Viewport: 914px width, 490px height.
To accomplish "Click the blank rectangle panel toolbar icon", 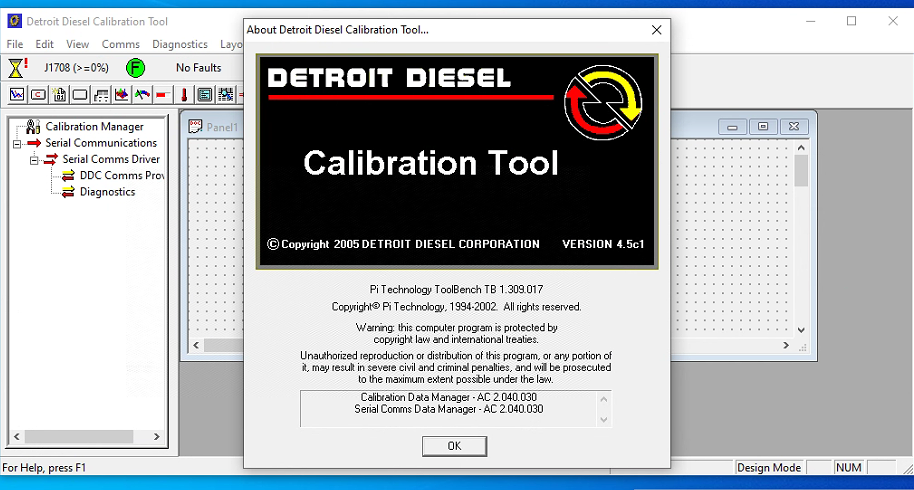I will 80,94.
